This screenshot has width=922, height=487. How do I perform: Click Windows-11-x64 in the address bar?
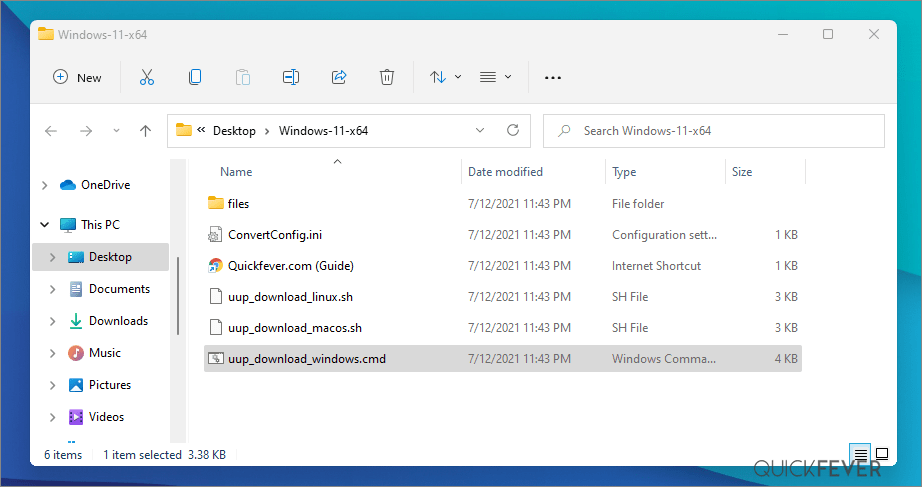(x=323, y=131)
